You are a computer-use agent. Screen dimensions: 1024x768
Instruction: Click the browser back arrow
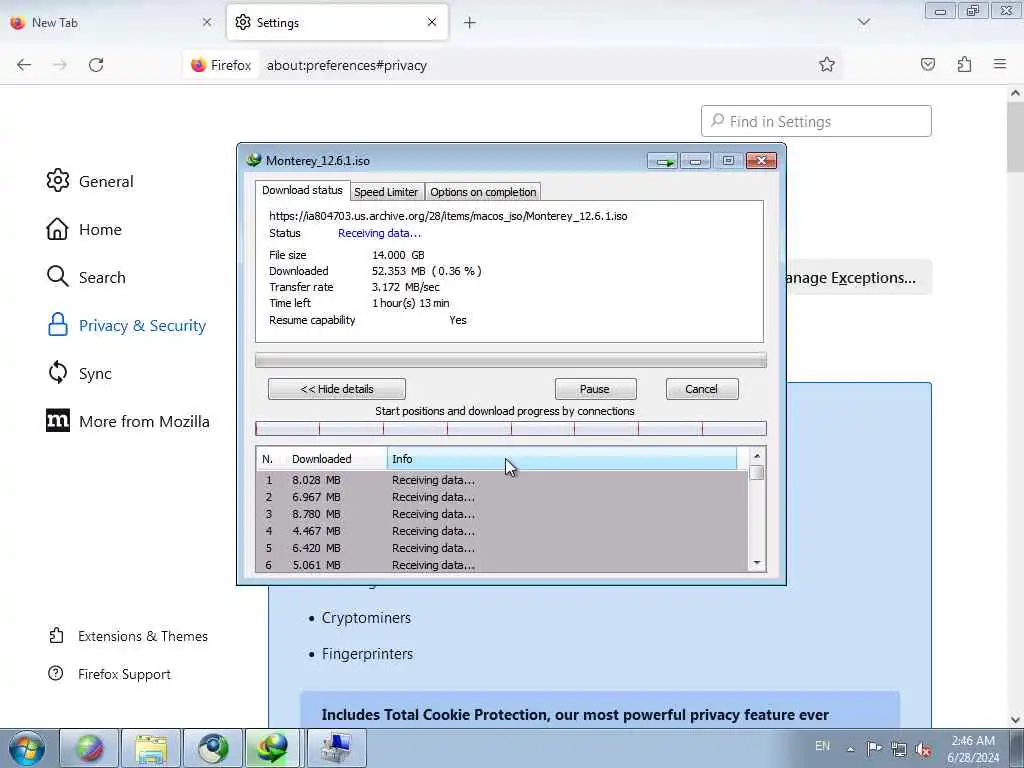click(24, 65)
